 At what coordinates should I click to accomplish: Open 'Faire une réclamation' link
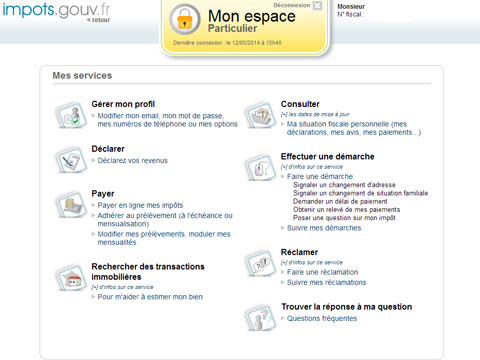(x=322, y=272)
